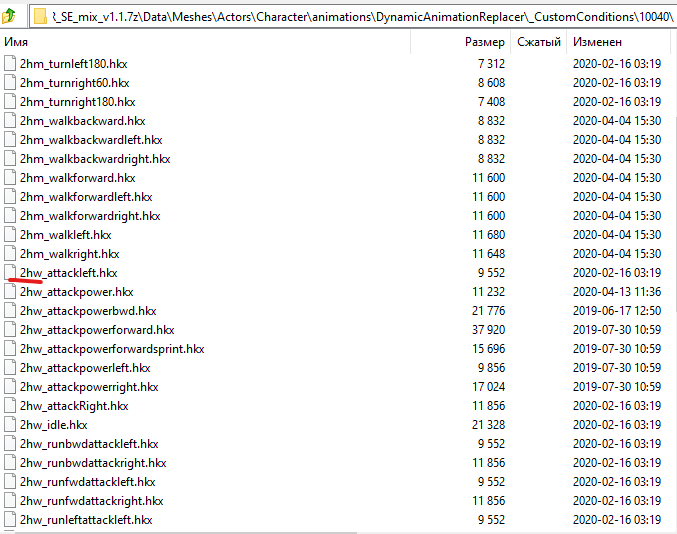
Task: Click file name 2hw_attackpowerforward.hkx
Action: pos(97,330)
